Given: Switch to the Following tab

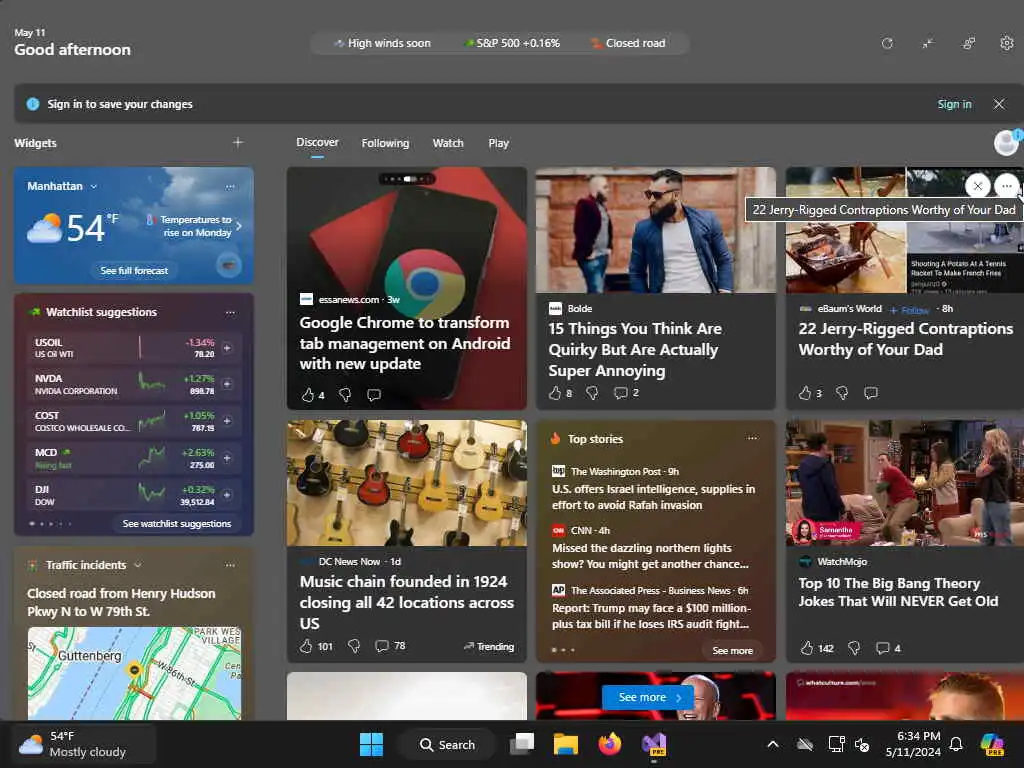Looking at the screenshot, I should click(385, 143).
